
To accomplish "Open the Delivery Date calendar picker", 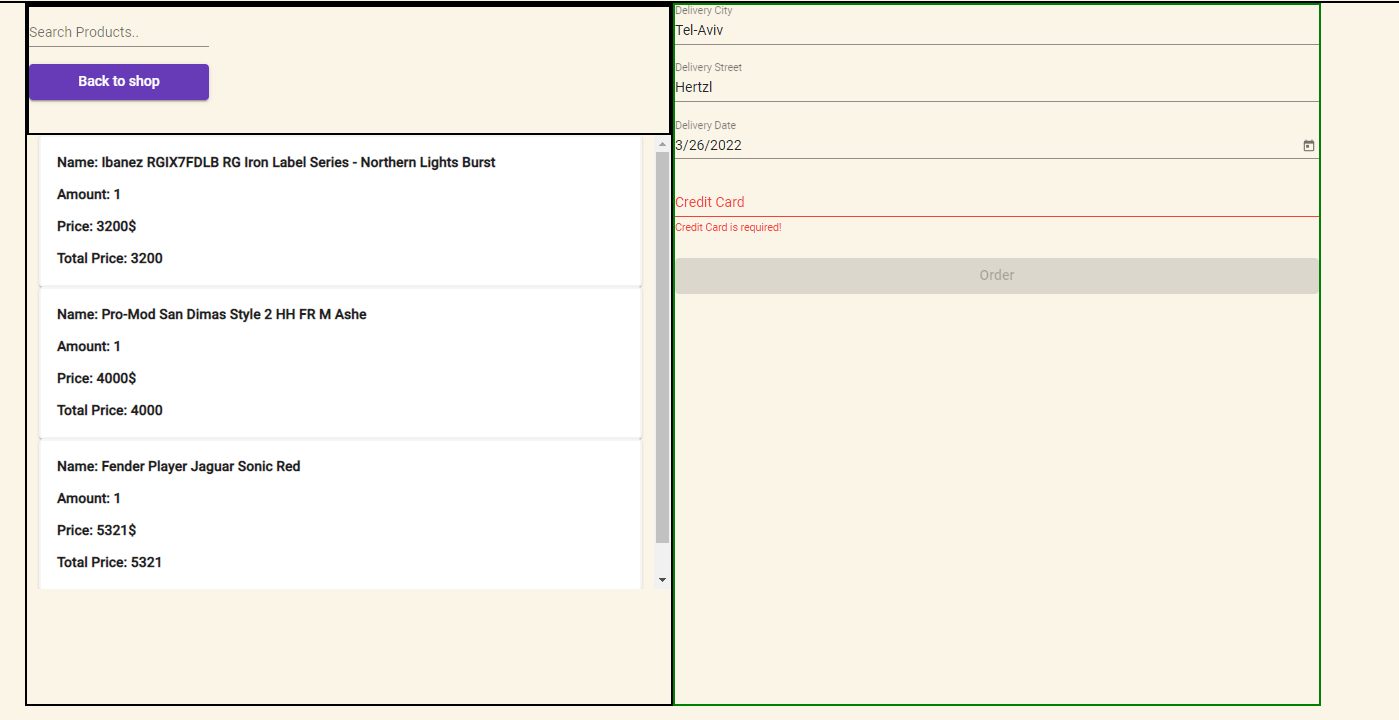I will [x=1308, y=145].
